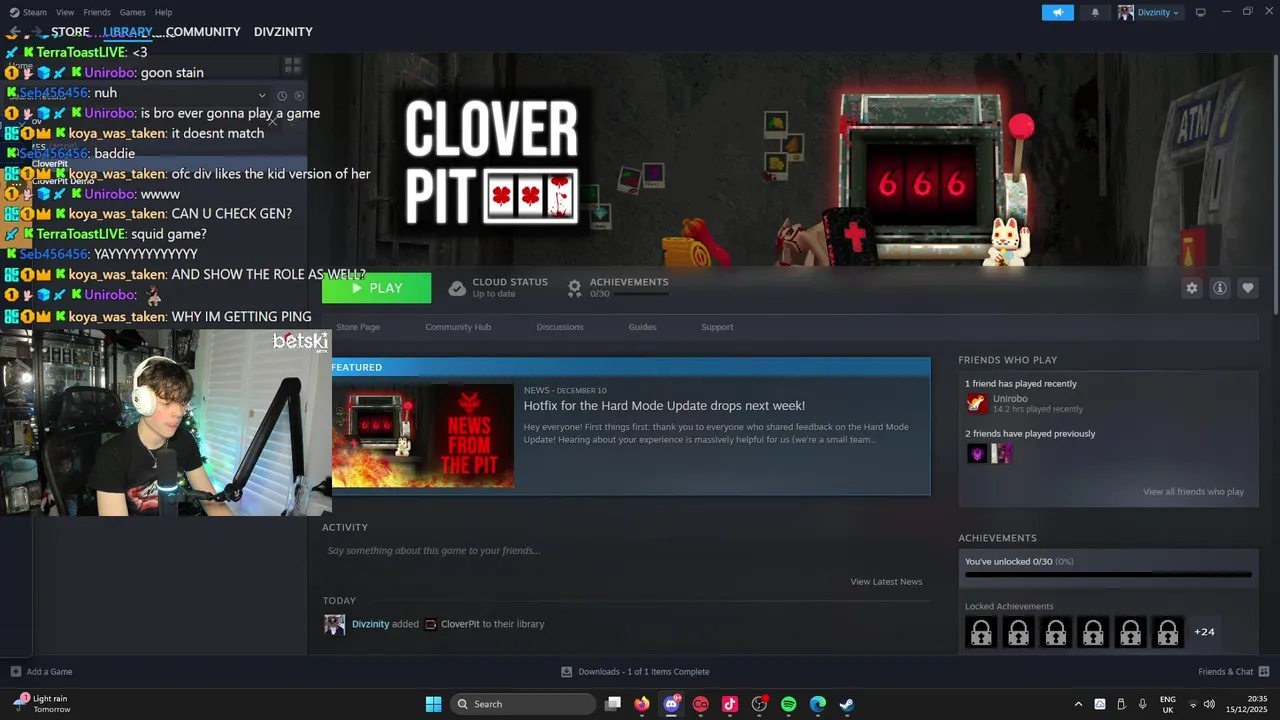Open Task View on taskbar
This screenshot has width=1280, height=720.
point(613,704)
